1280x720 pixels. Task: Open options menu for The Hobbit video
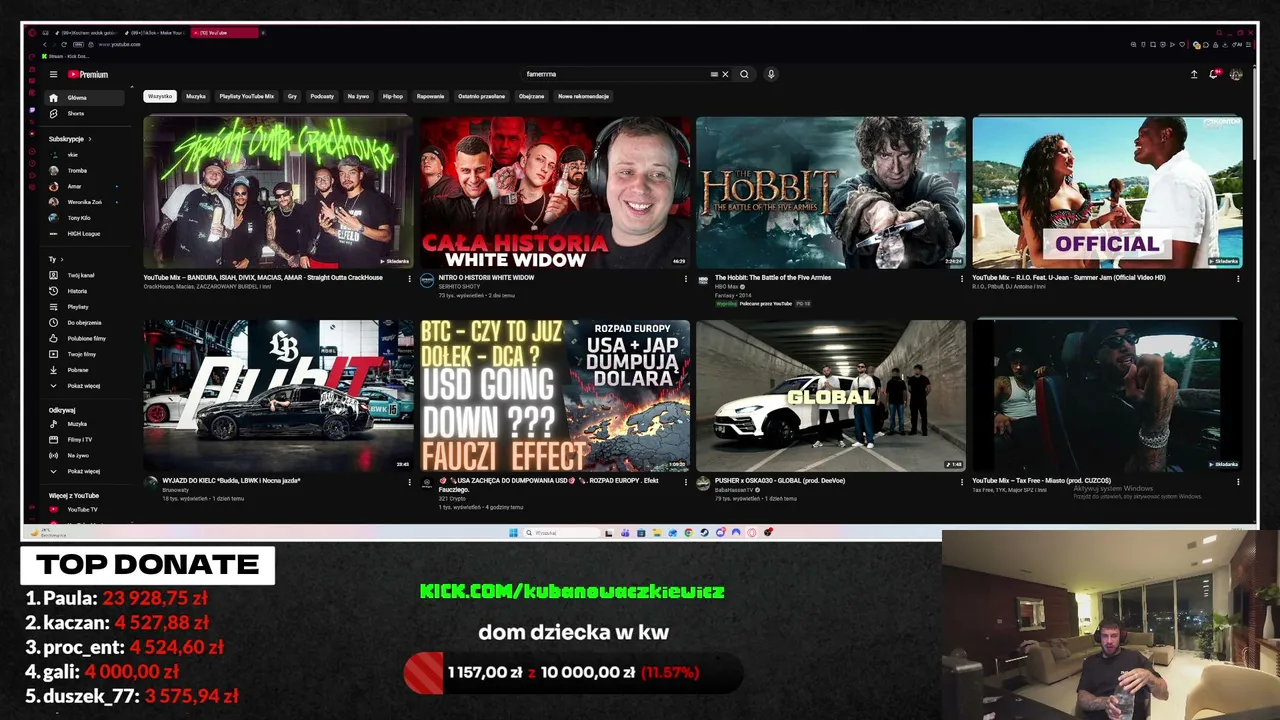962,279
